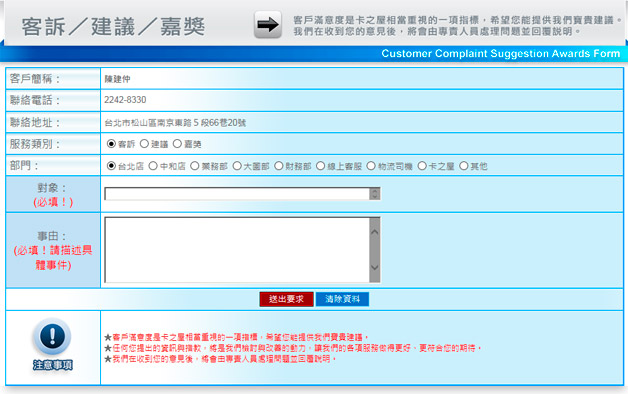Click the 聯絡地址 label
Screen dimensions: 628x394
pos(35,122)
